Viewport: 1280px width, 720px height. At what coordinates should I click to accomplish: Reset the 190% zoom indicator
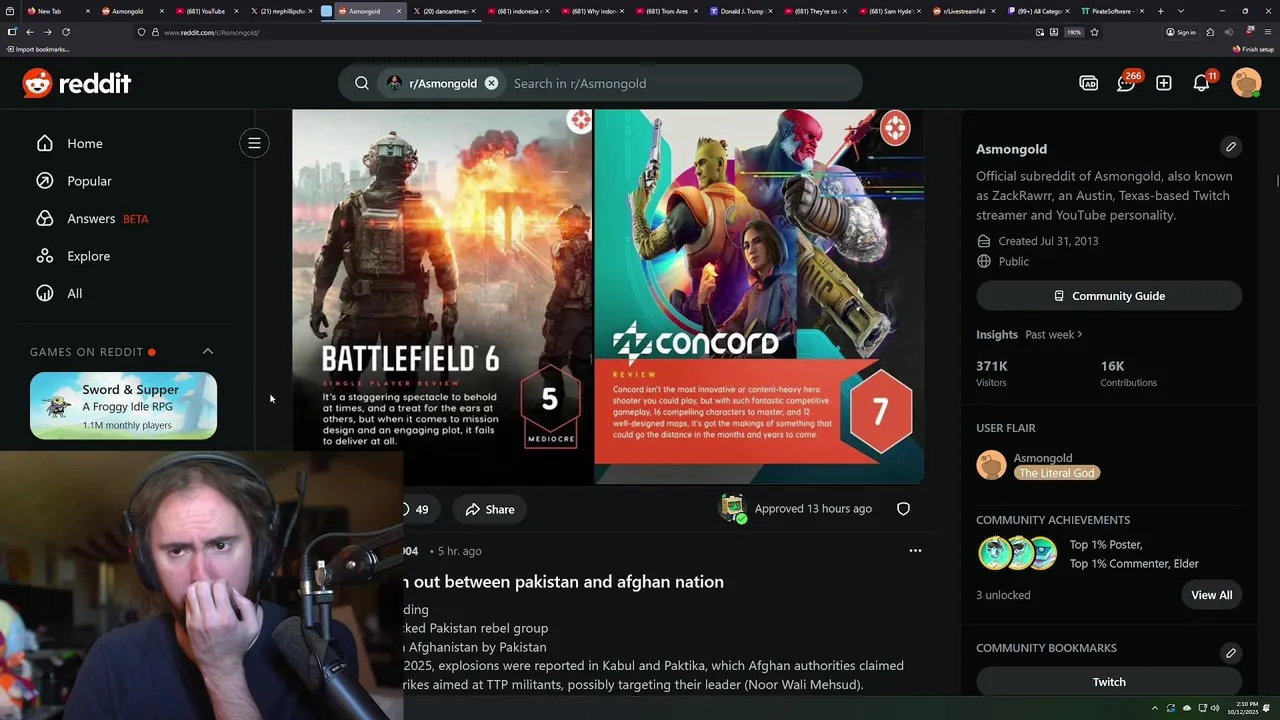pos(1074,32)
